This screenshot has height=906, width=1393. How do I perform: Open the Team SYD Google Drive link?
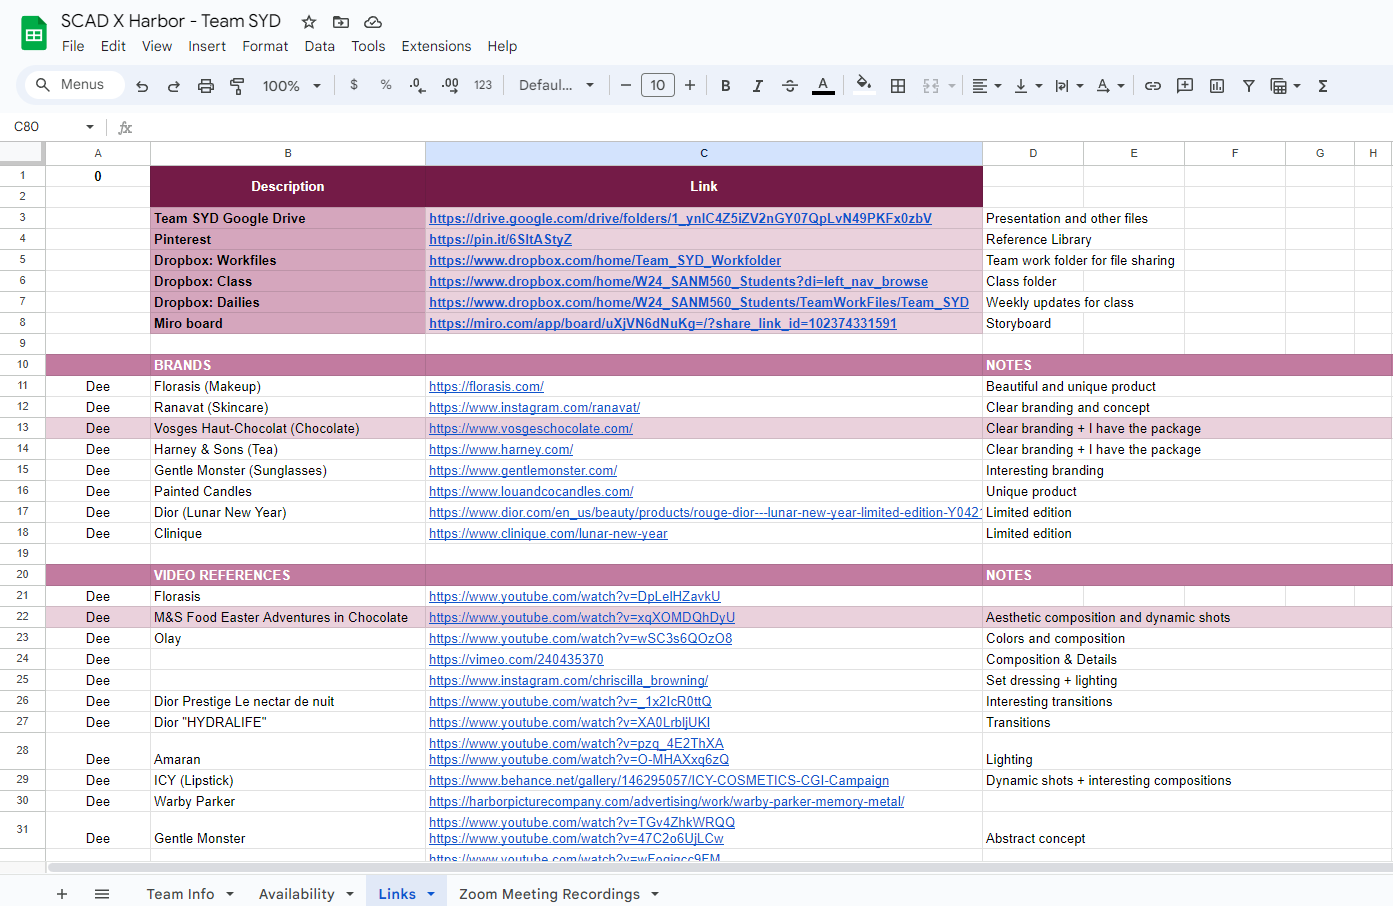tap(680, 218)
